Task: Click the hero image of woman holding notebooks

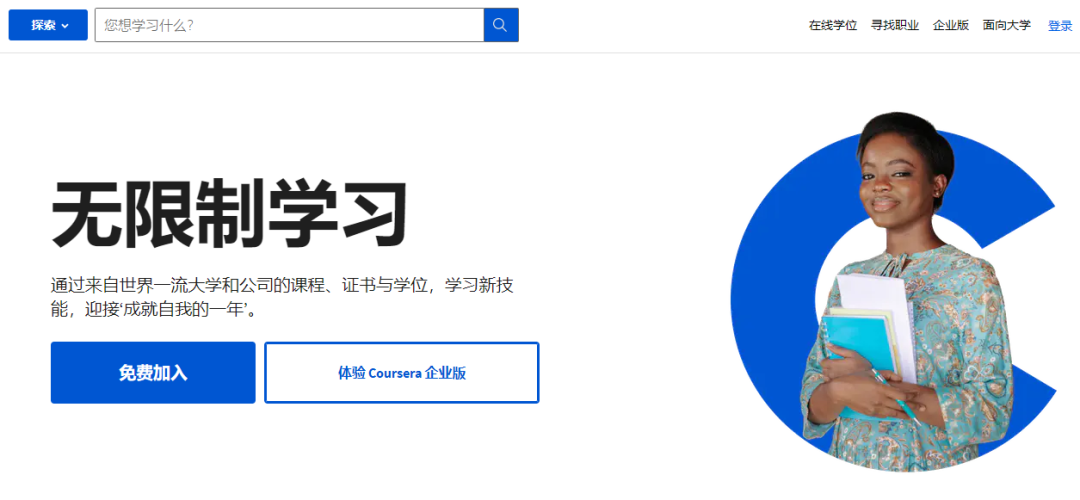Action: (x=893, y=292)
